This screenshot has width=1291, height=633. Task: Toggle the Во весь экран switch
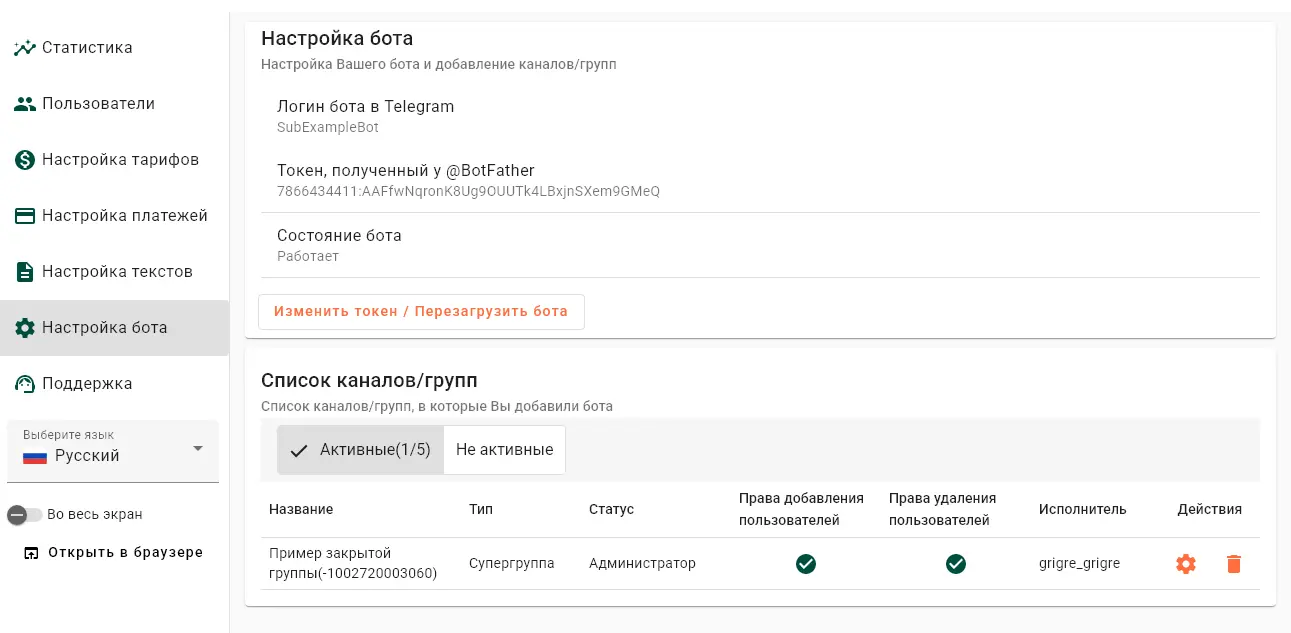[x=25, y=515]
